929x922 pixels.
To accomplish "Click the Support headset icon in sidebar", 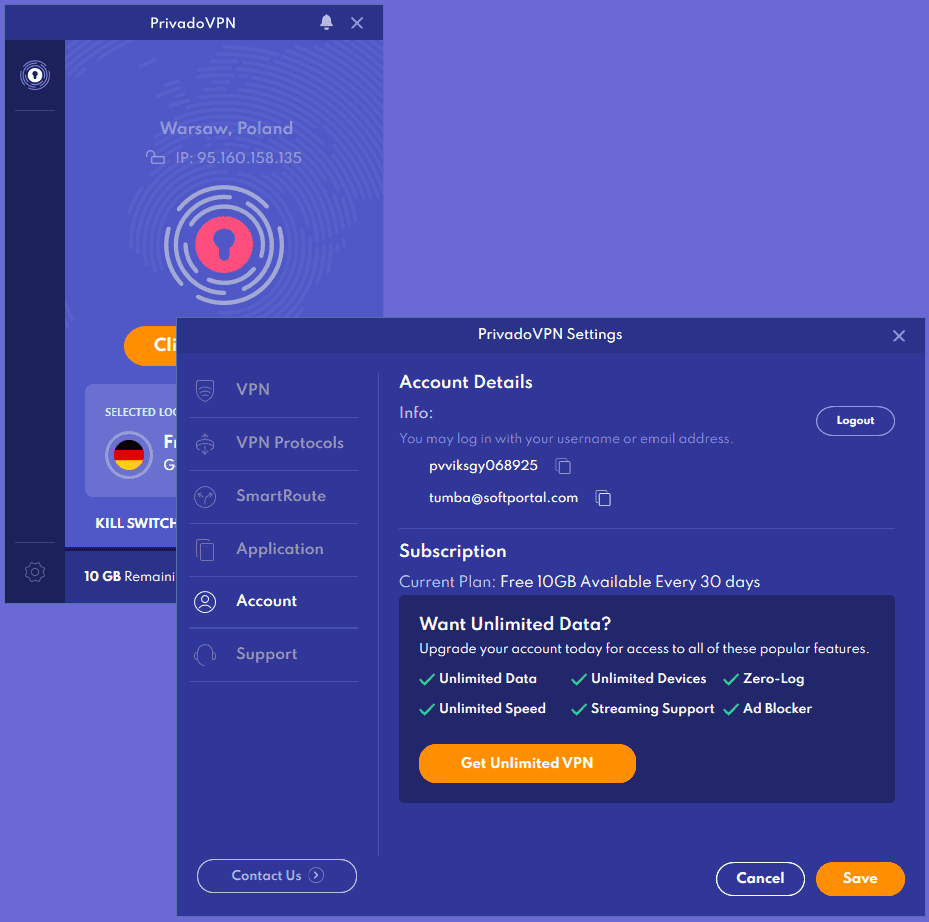I will [x=205, y=655].
